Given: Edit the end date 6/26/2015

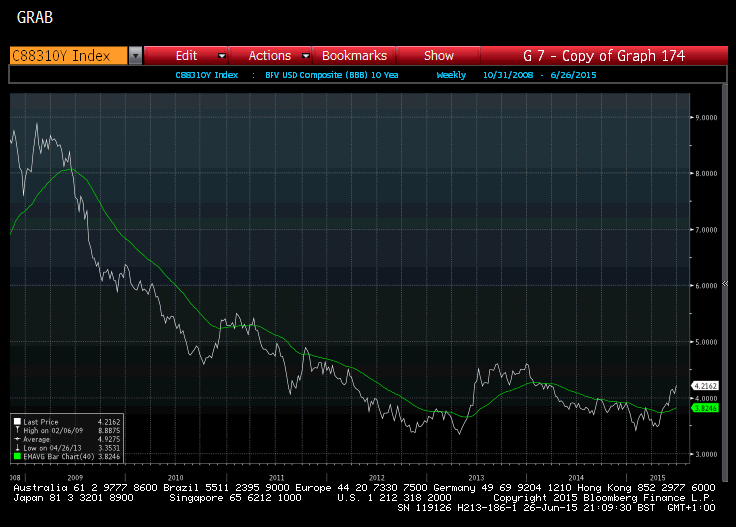Looking at the screenshot, I should pyautogui.click(x=573, y=75).
